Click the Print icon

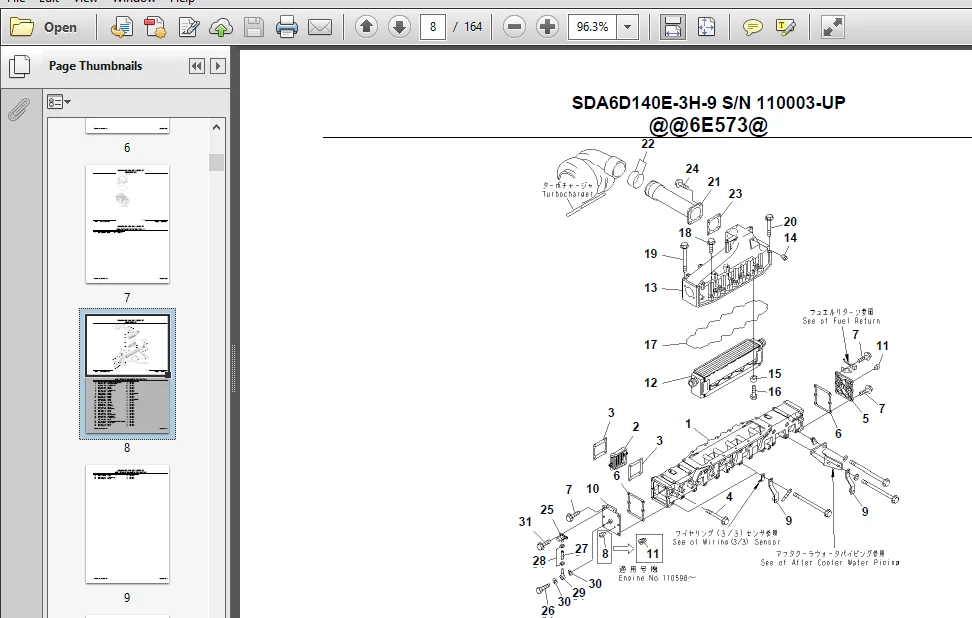coord(286,27)
